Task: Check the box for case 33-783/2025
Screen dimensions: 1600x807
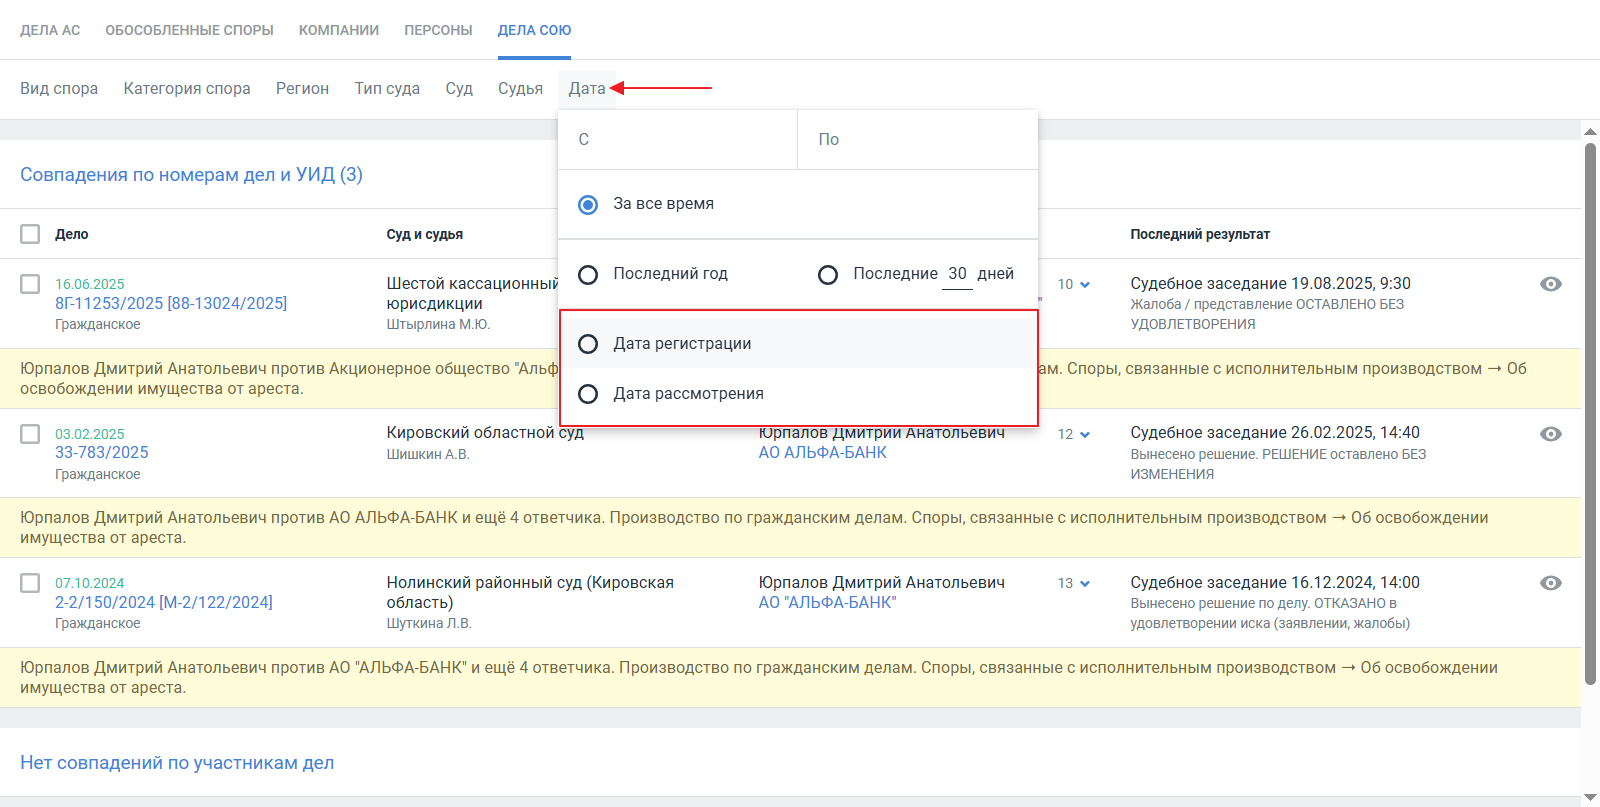Action: pos(30,434)
